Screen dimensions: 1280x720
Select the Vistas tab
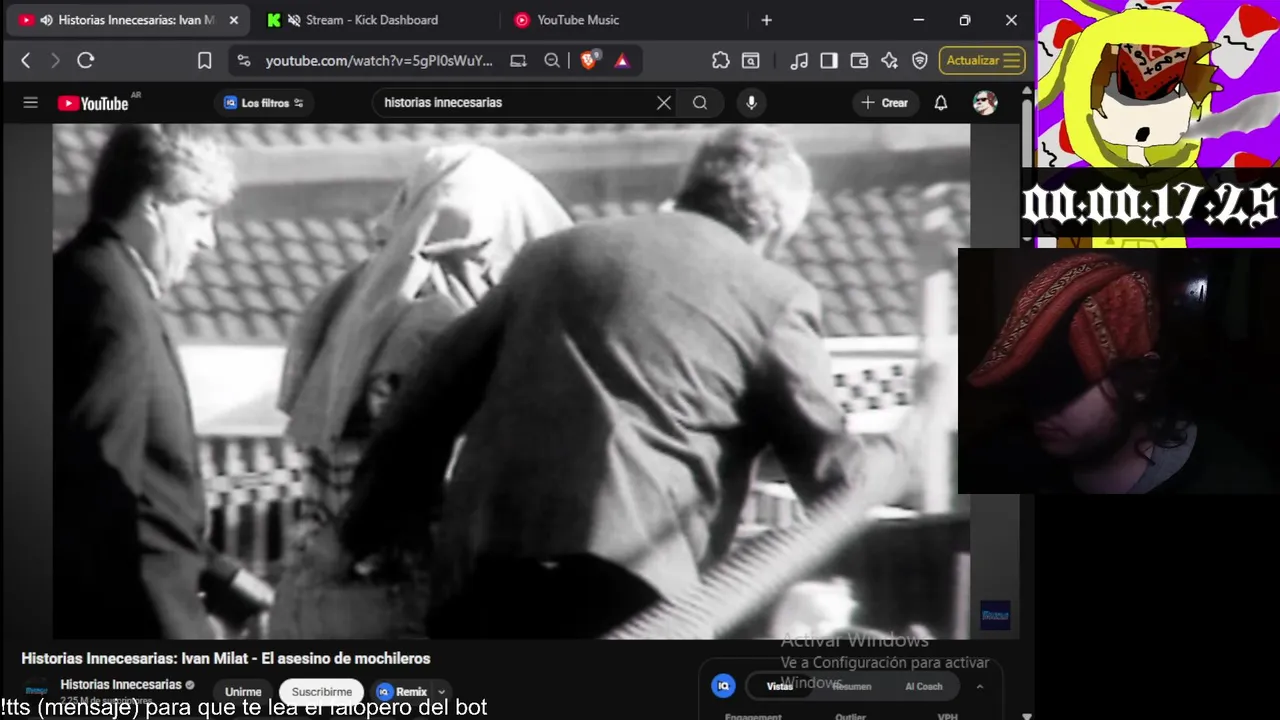(x=780, y=686)
